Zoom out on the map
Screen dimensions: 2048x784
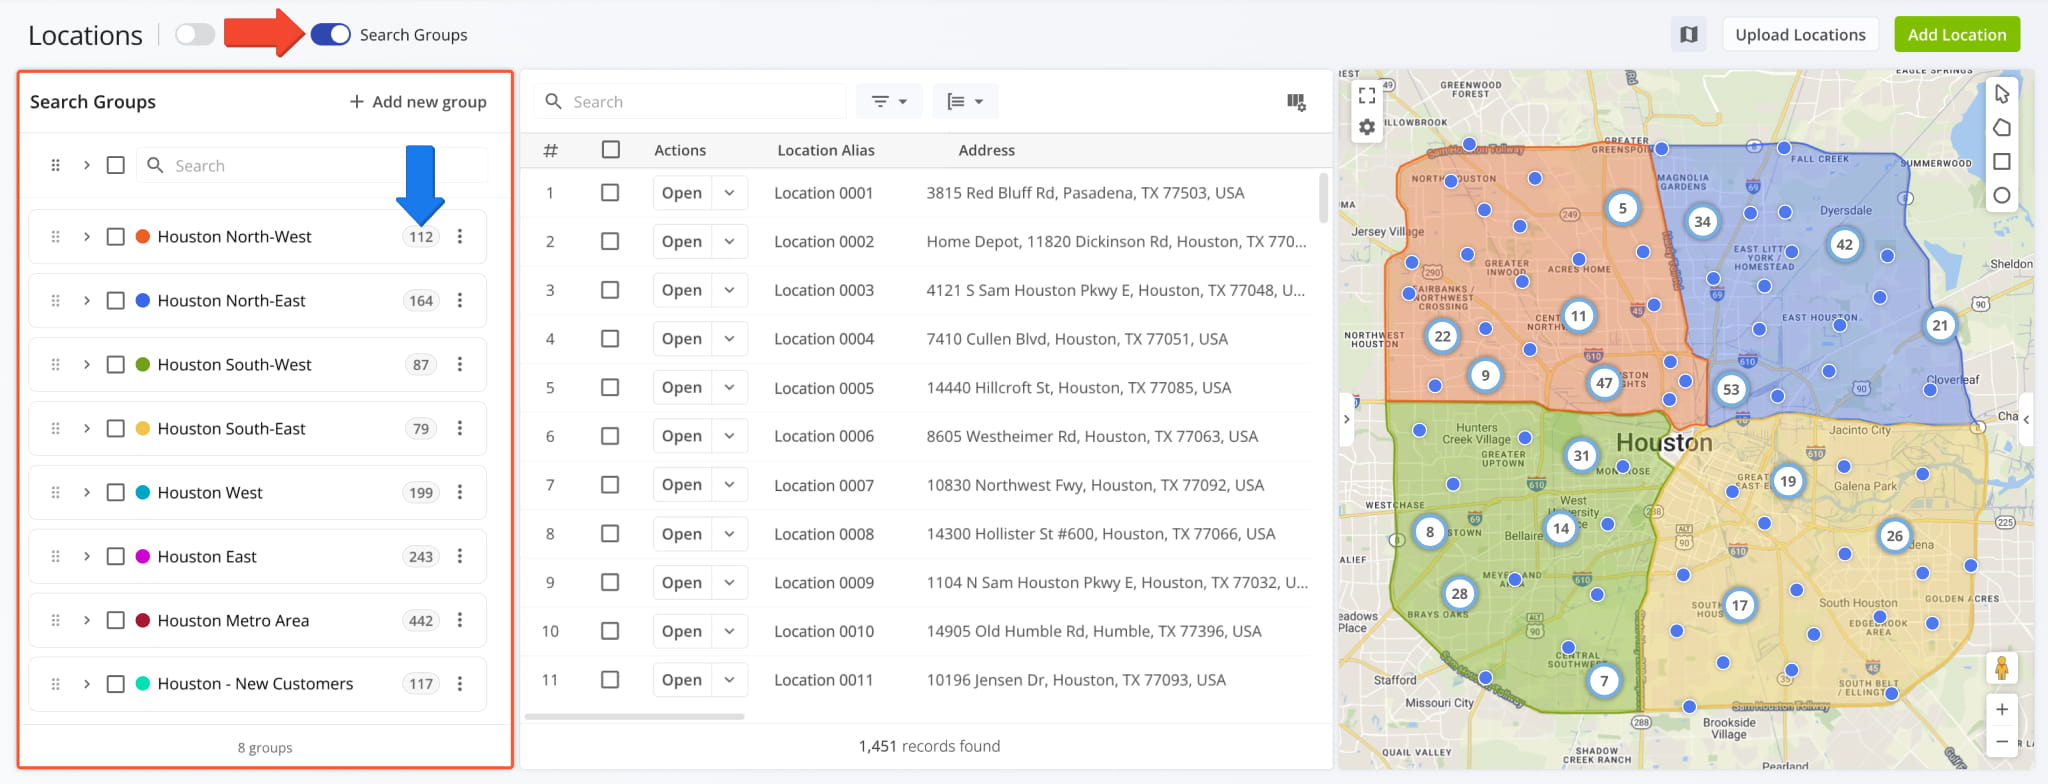[2002, 742]
